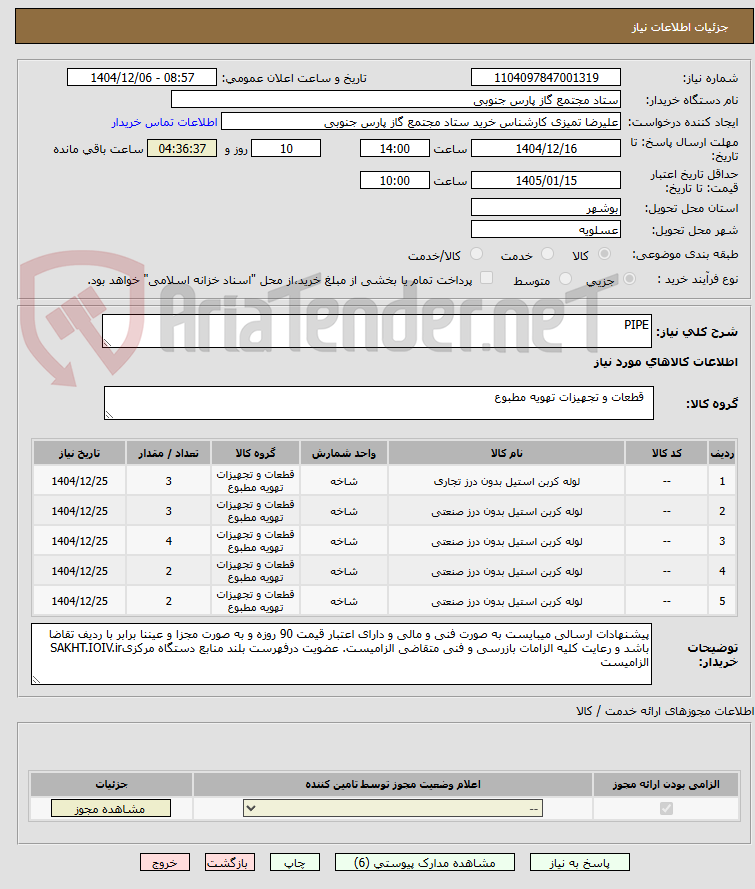Image resolution: width=755 pixels, height=889 pixels.
Task: Select the کالا radio button
Action: 604,255
